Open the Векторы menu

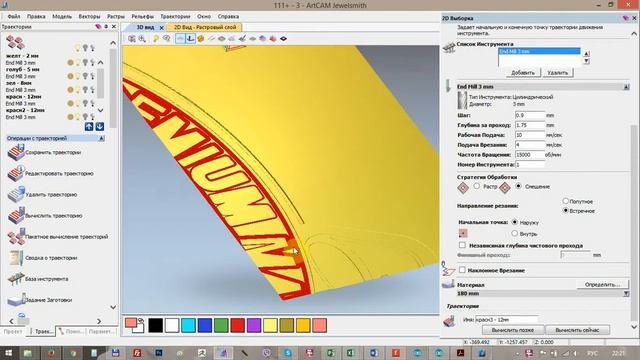pyautogui.click(x=89, y=16)
